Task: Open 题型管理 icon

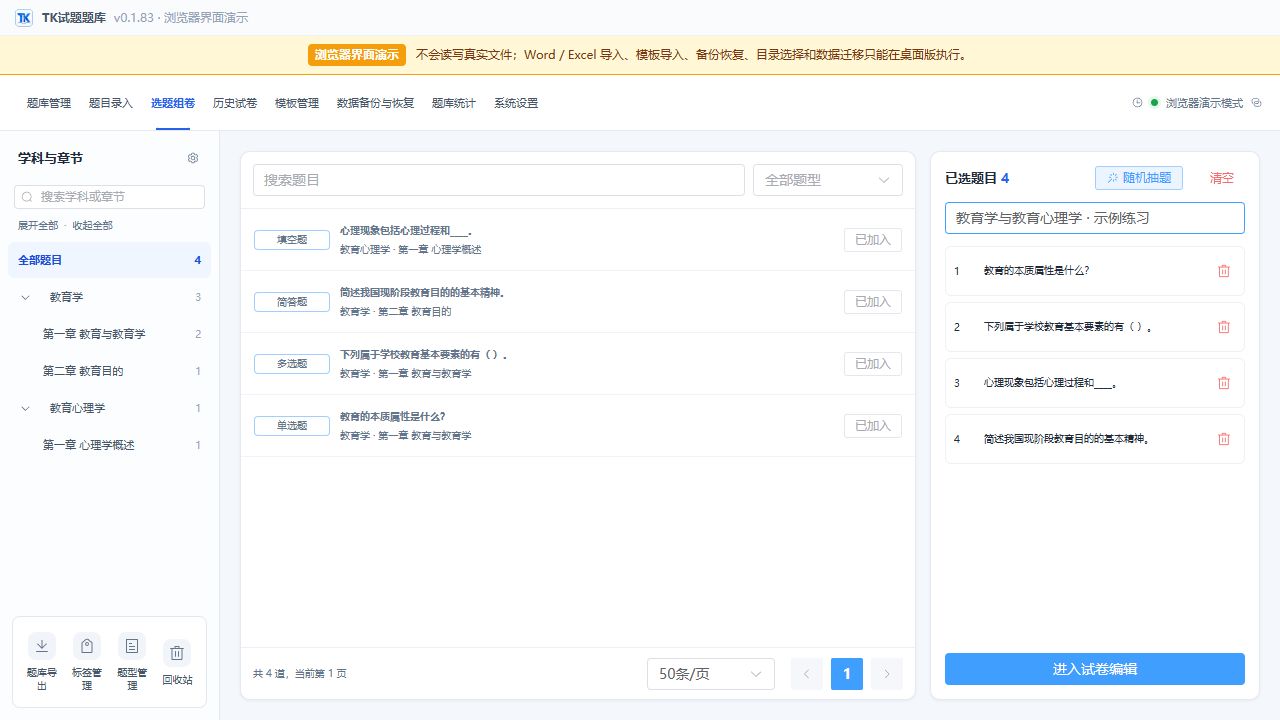Action: [x=132, y=645]
